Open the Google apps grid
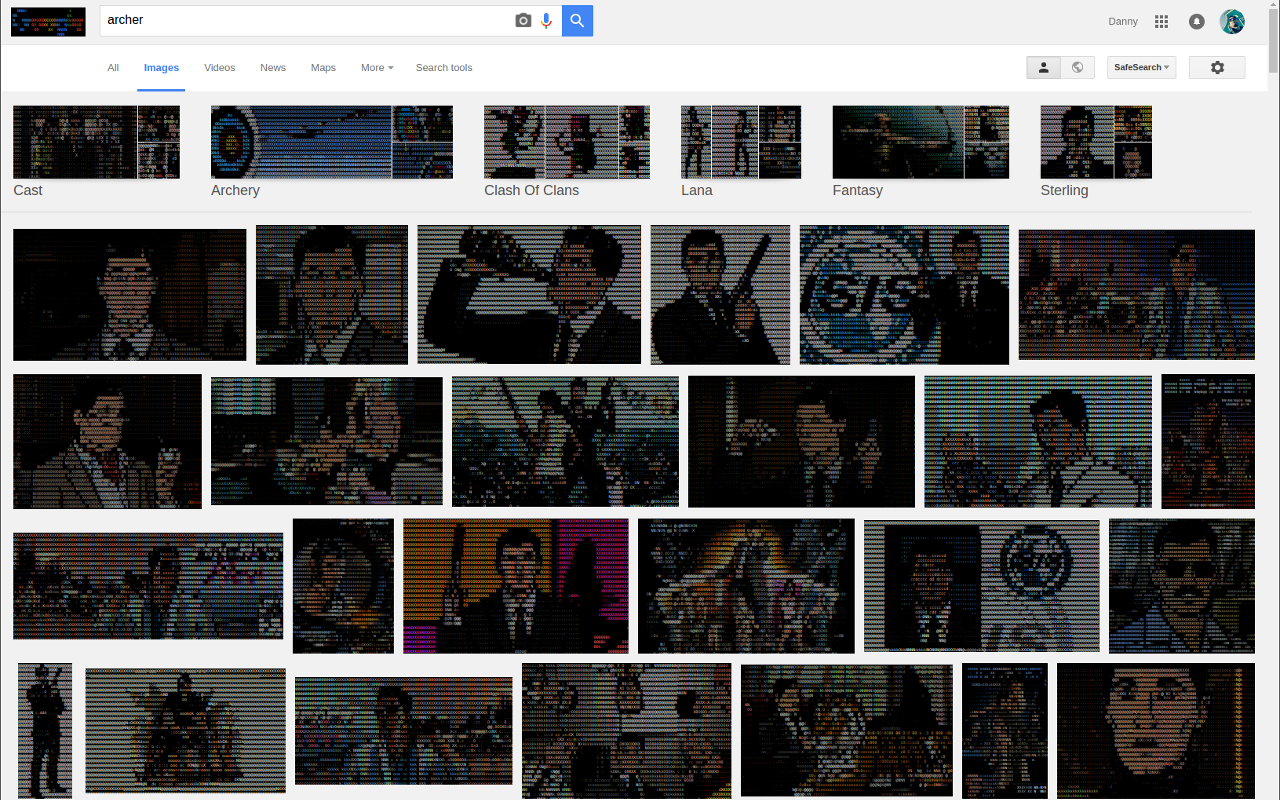The width and height of the screenshot is (1280, 800). tap(1161, 21)
